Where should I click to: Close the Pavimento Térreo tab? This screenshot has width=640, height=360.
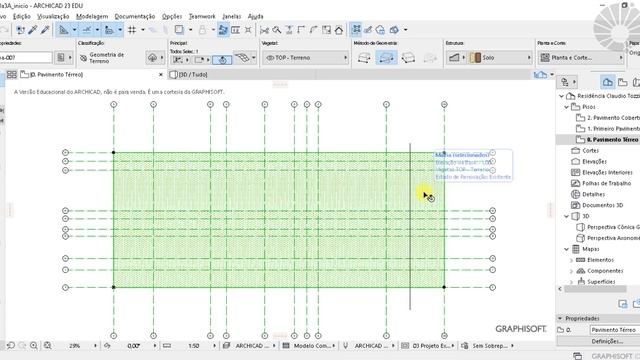click(160, 75)
